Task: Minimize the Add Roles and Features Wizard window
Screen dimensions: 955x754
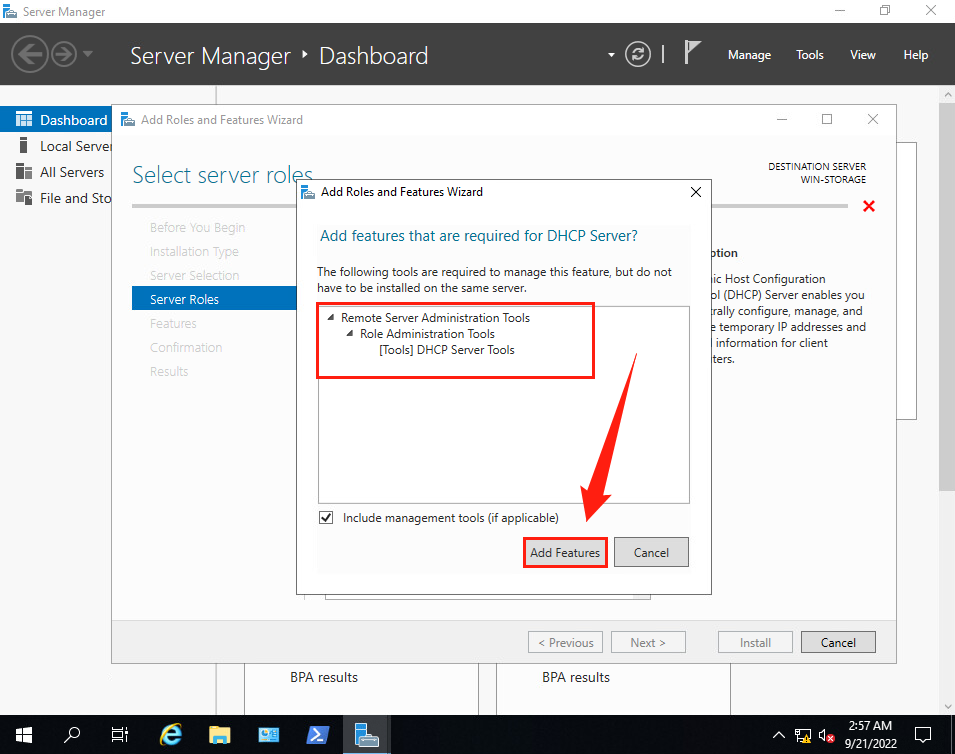Action: [x=782, y=119]
